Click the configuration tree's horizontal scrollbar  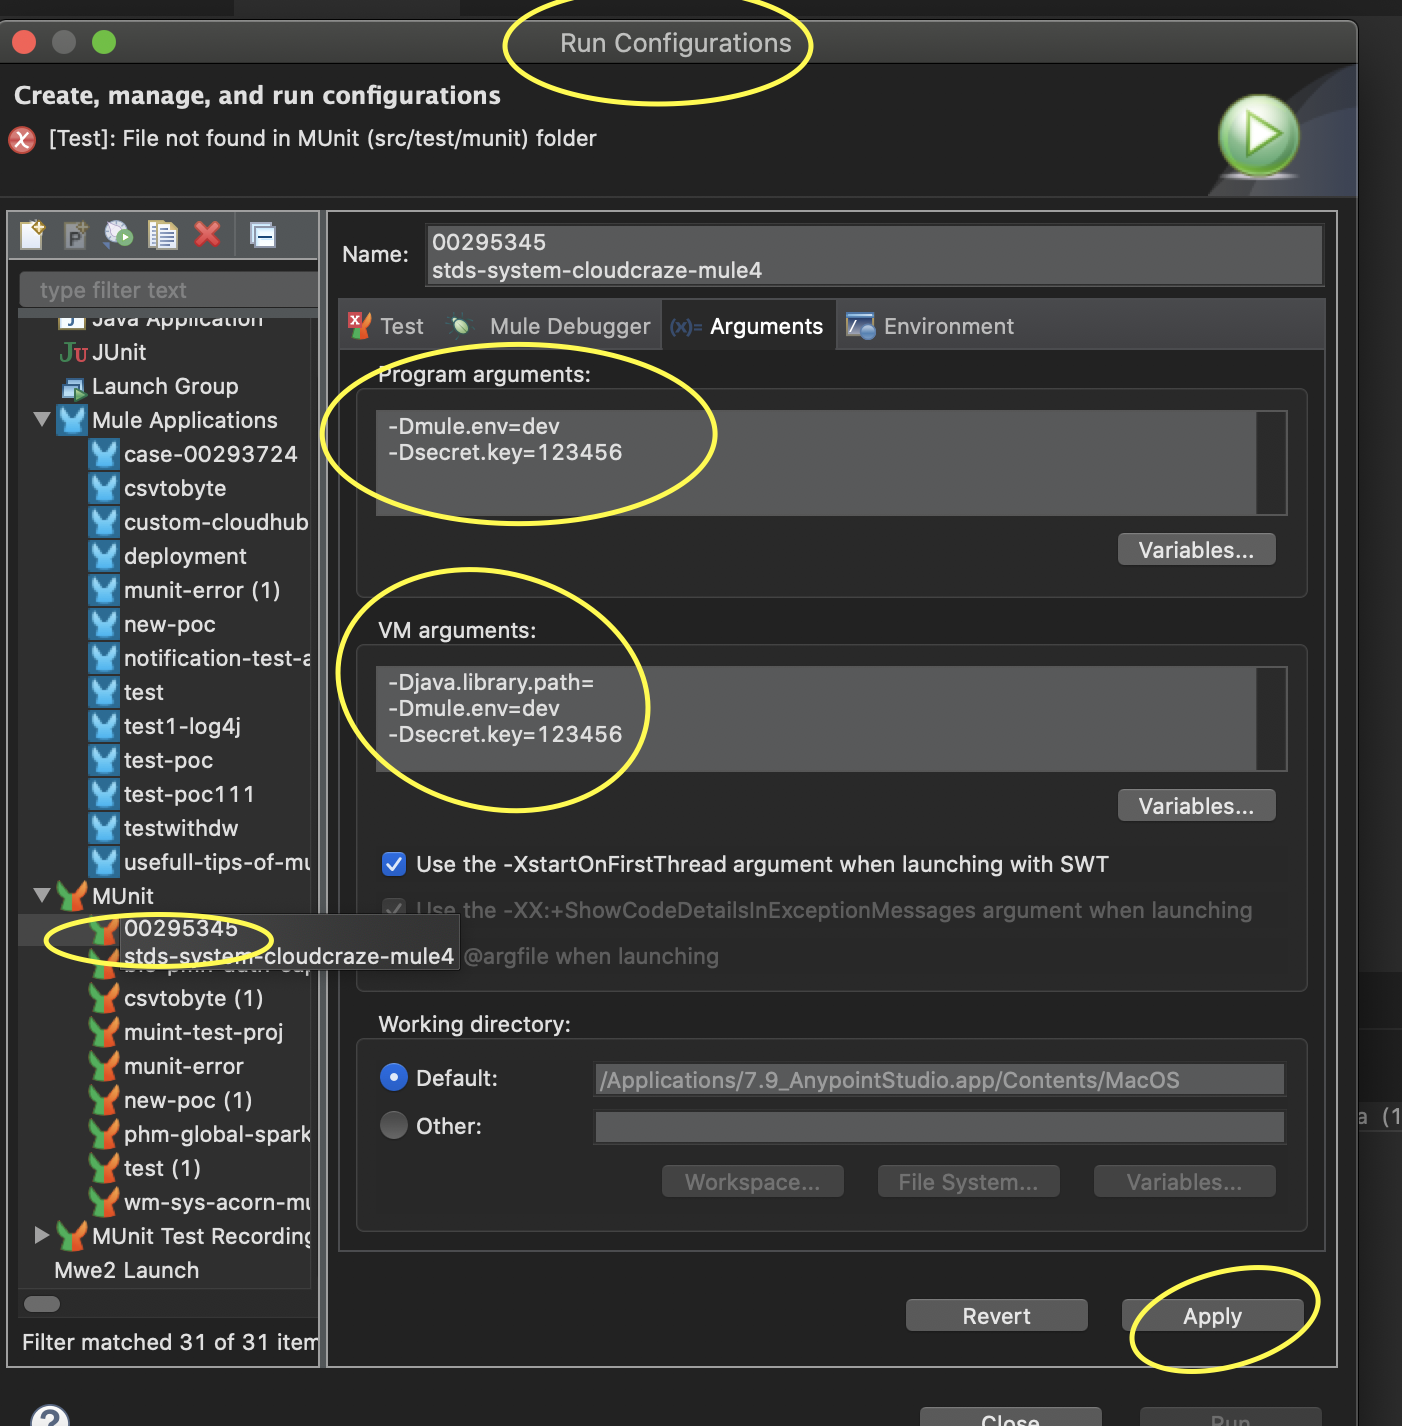coord(42,1304)
